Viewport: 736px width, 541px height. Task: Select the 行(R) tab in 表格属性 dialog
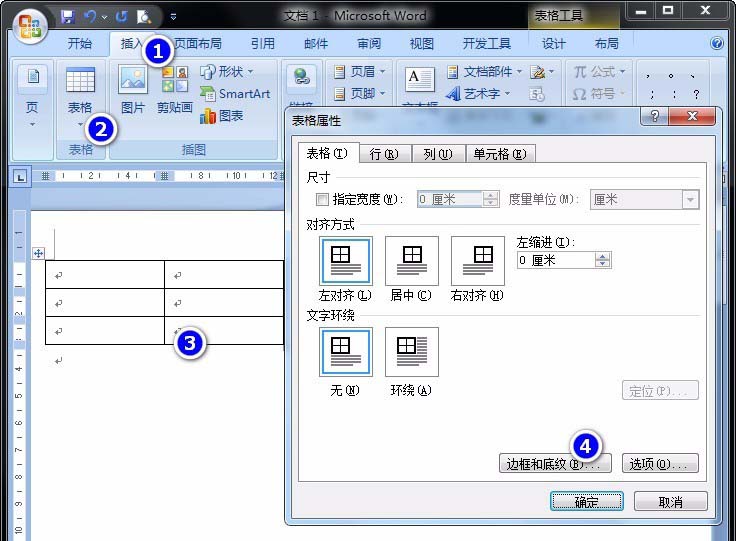click(x=384, y=154)
